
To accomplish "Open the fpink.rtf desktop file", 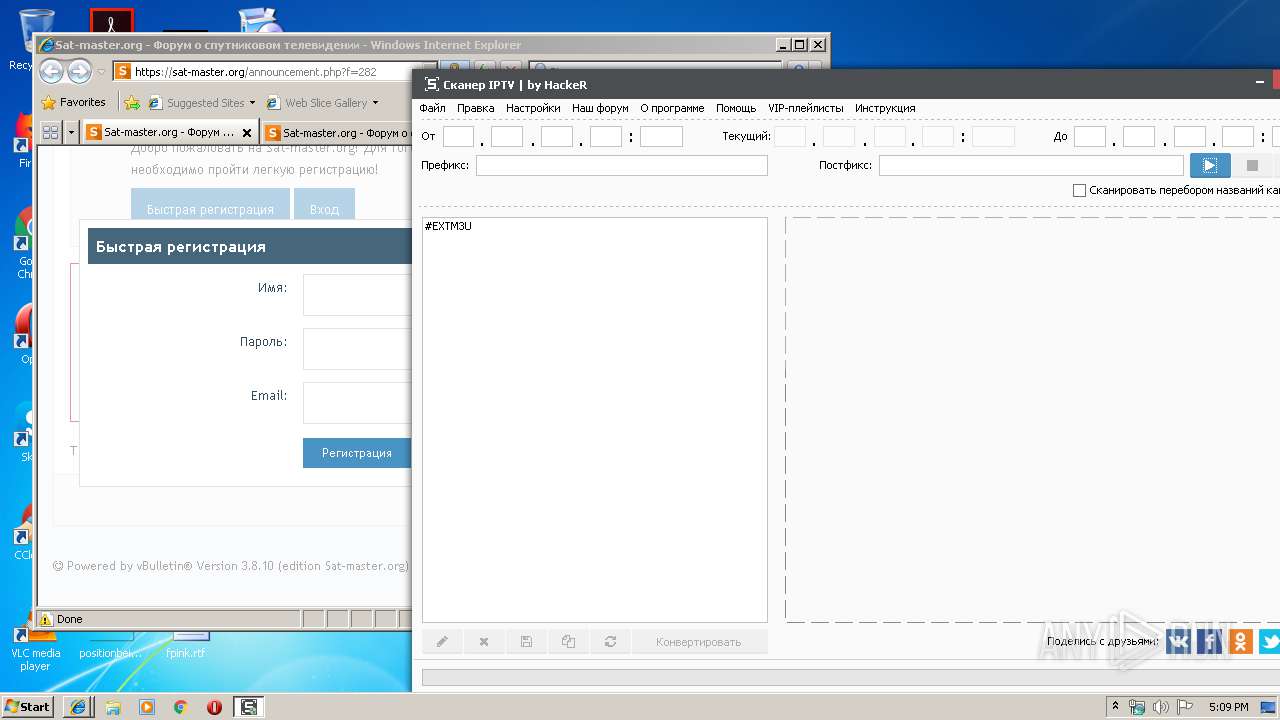I will coord(185,644).
